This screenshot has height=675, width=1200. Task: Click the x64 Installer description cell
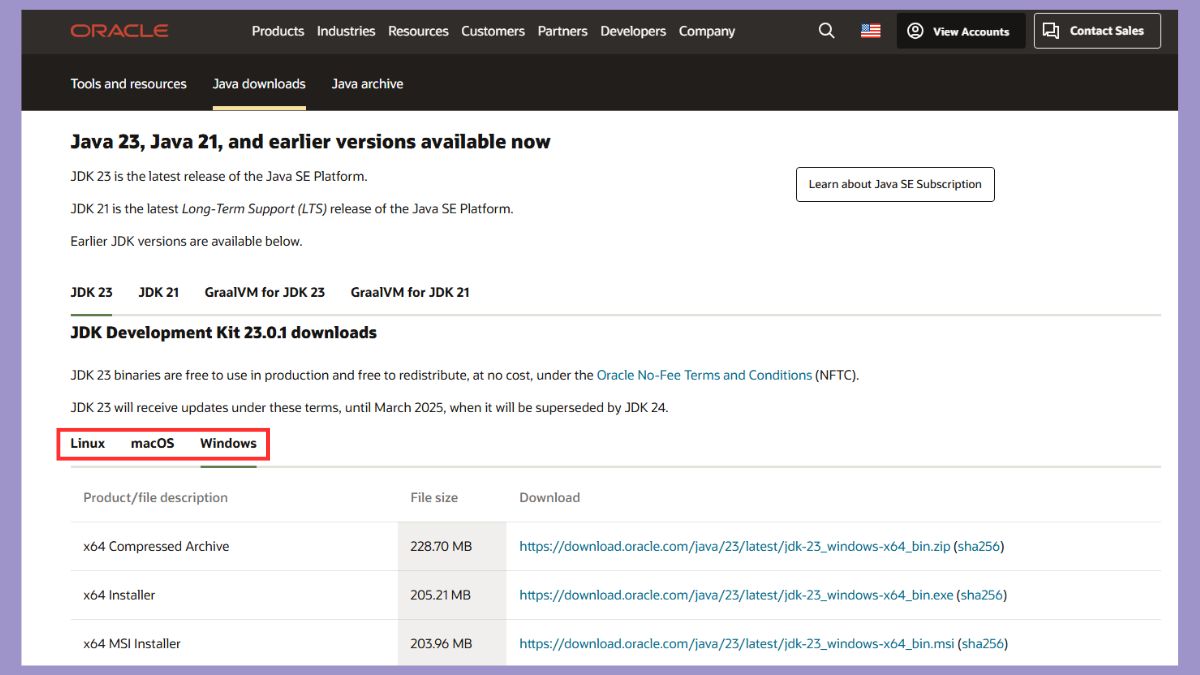[x=119, y=595]
